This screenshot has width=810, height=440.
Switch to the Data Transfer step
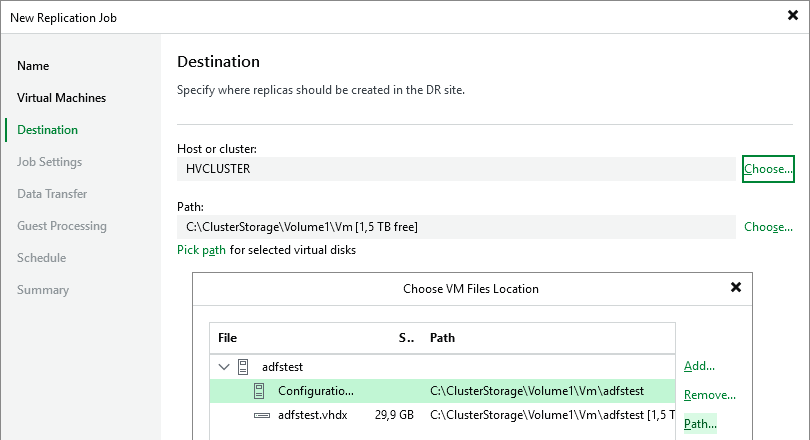(52, 194)
